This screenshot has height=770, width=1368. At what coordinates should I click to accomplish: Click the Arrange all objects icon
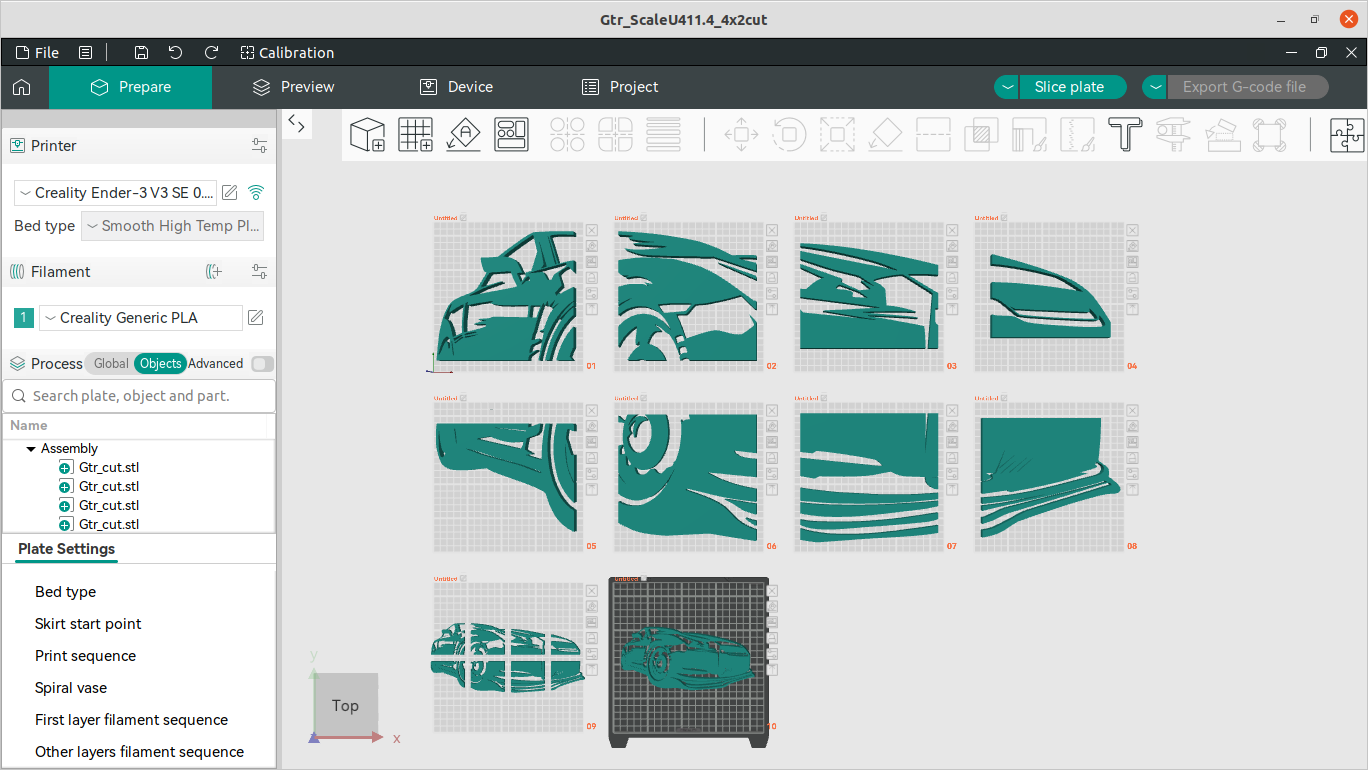[511, 134]
